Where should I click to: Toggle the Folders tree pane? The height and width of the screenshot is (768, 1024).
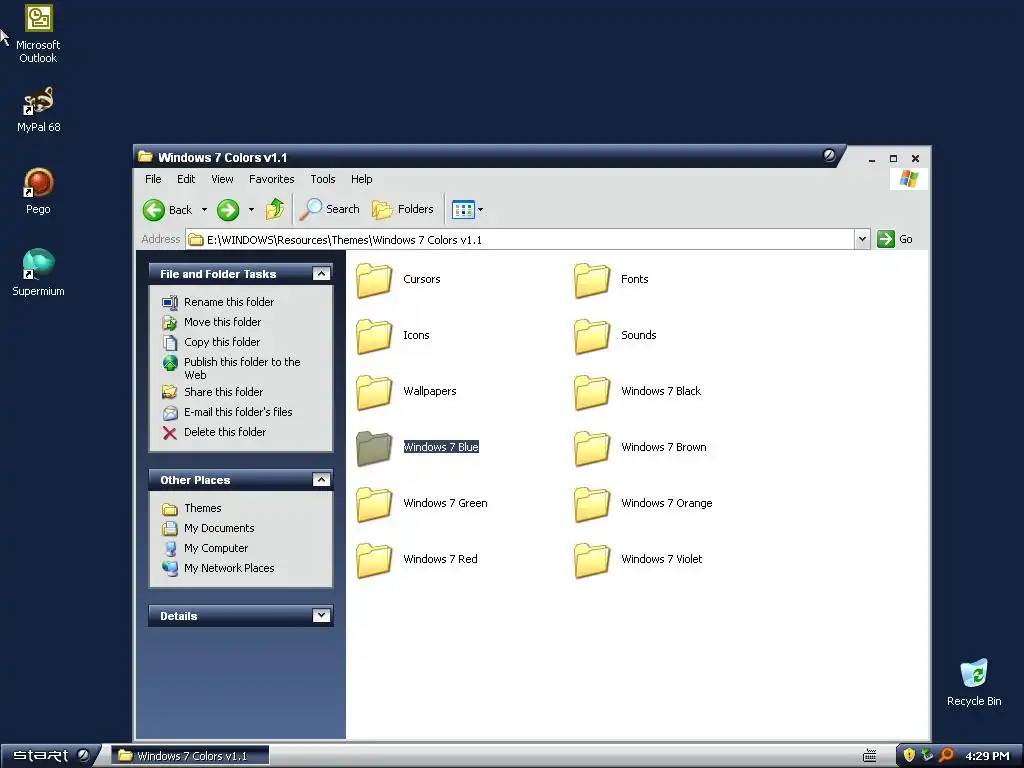point(403,209)
